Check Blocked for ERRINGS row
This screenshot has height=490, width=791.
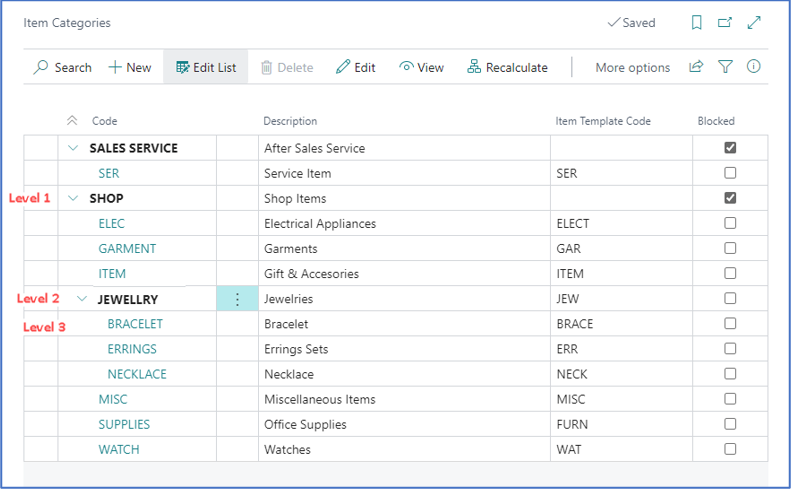[730, 349]
